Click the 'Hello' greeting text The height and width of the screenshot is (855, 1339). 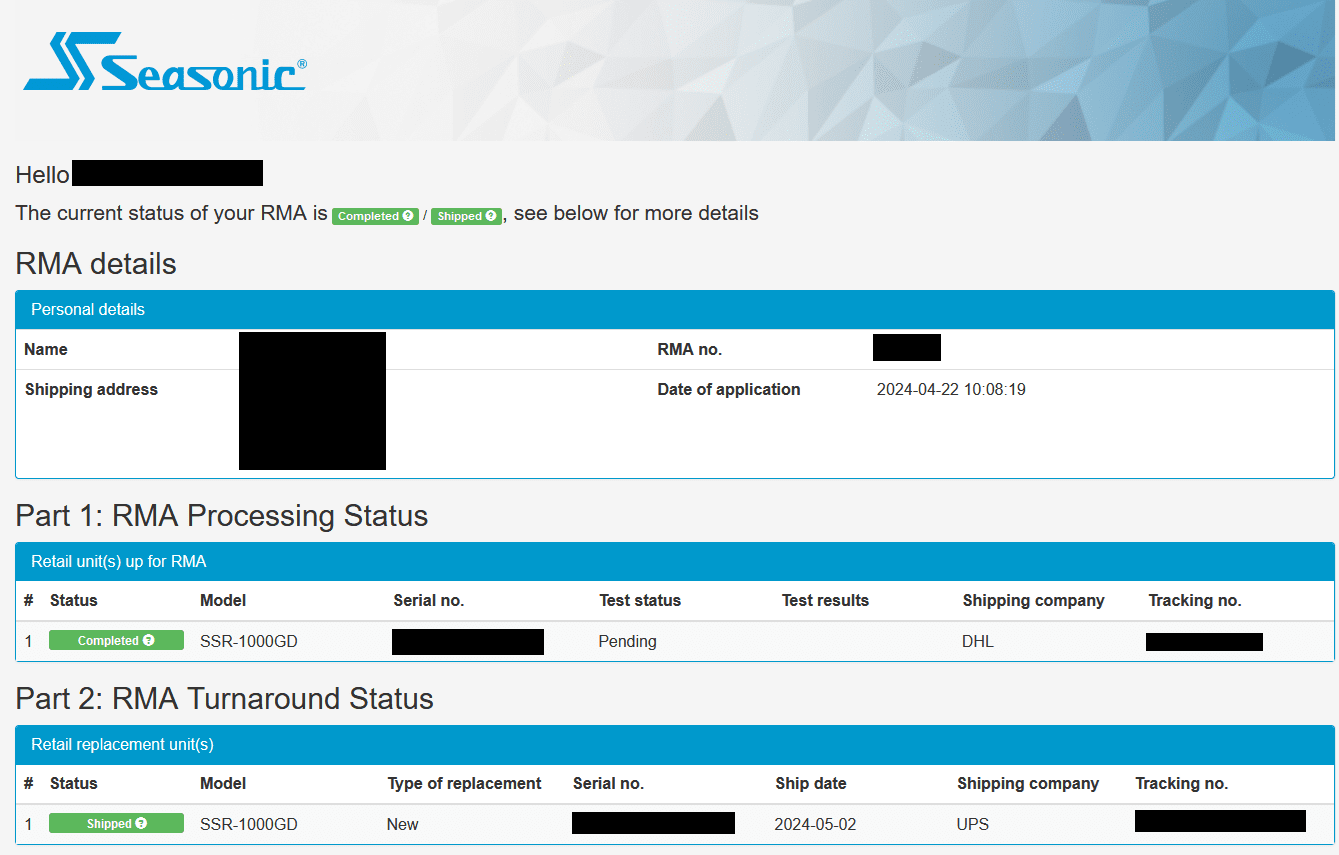coord(43,175)
